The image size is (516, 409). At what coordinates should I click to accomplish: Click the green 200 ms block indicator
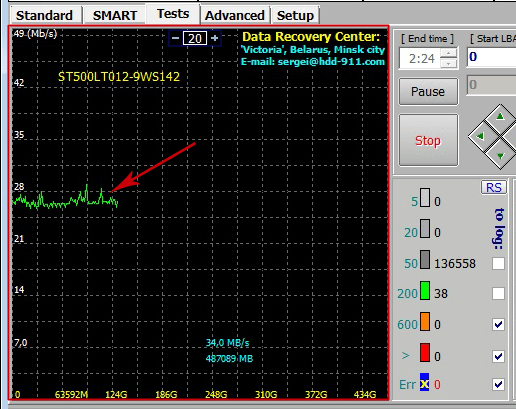[425, 291]
